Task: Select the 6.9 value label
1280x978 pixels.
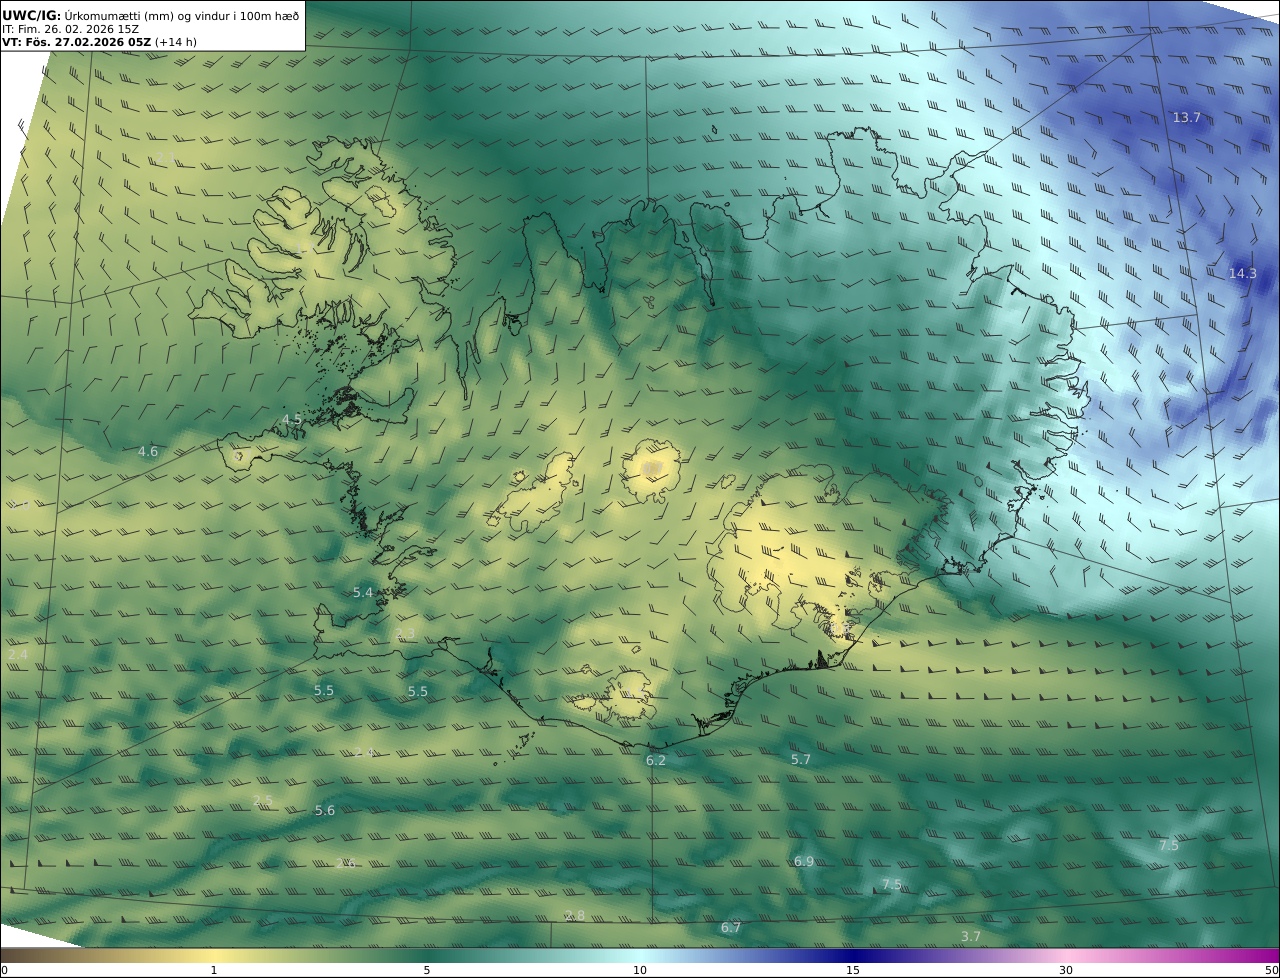Action: coord(803,862)
